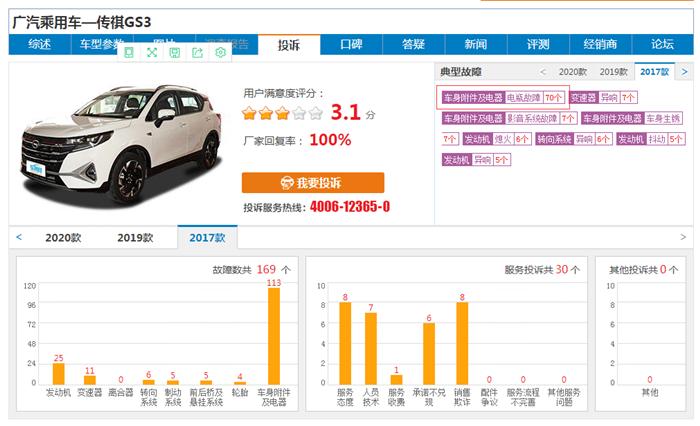Open the 综述 tab
Viewport: 700px width, 426px height.
39,44
